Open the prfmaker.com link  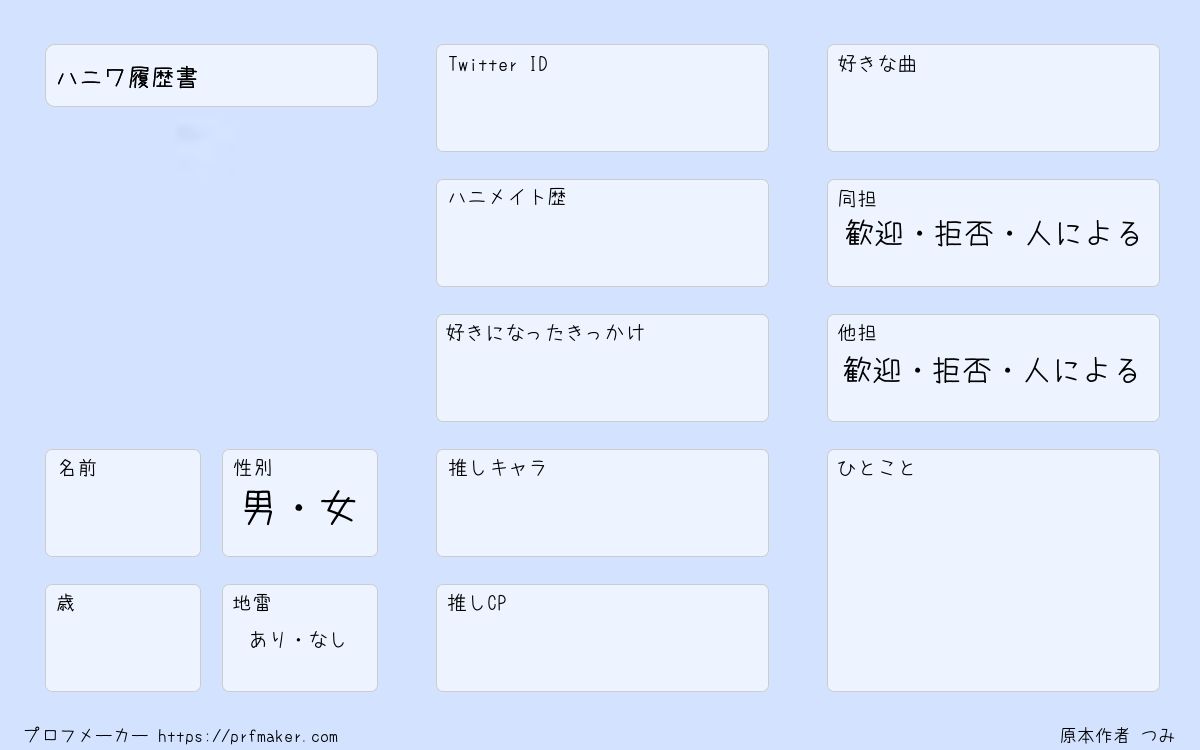(248, 737)
